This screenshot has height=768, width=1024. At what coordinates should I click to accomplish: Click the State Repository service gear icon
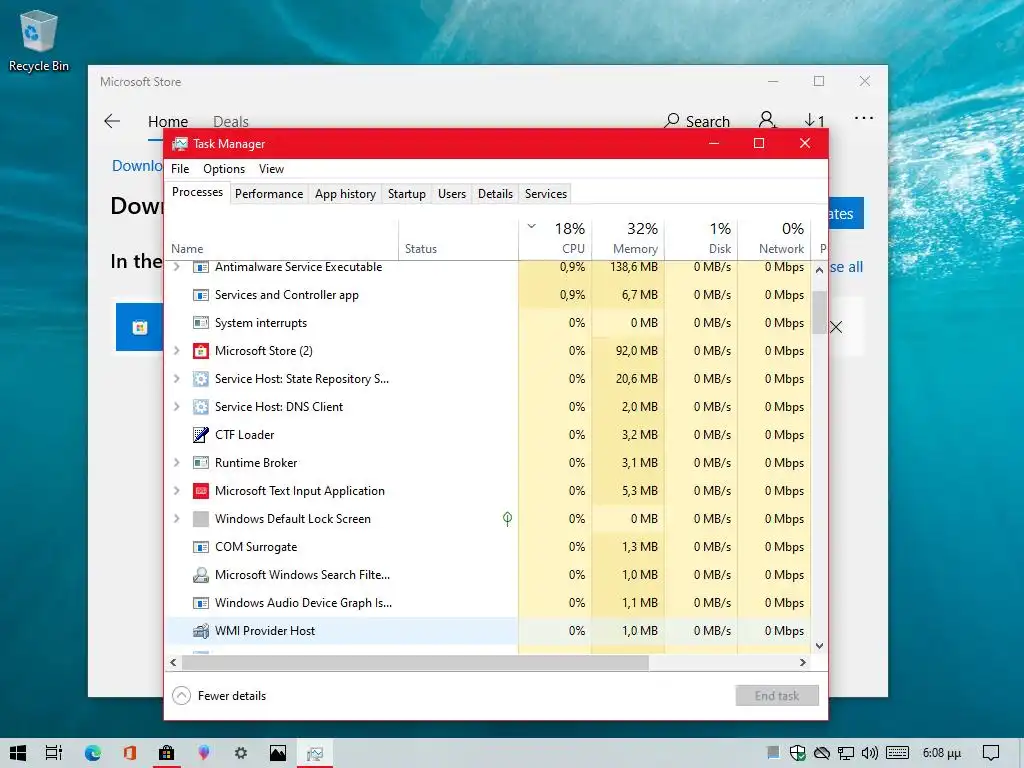coord(200,379)
